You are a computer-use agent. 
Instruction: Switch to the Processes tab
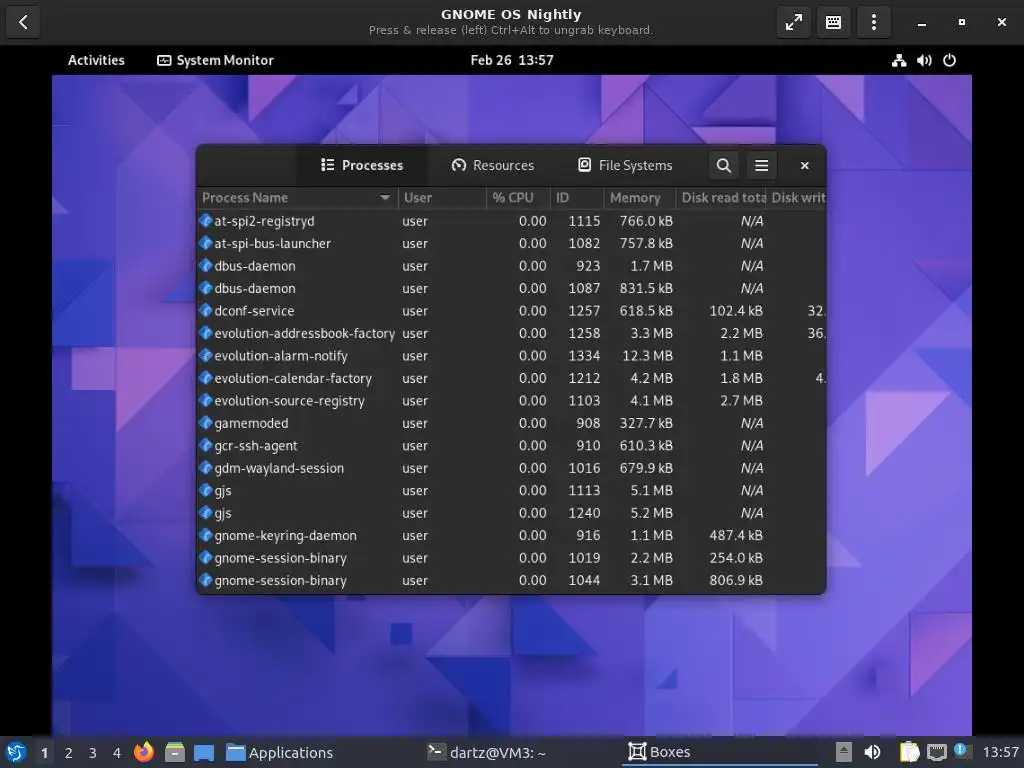[362, 165]
